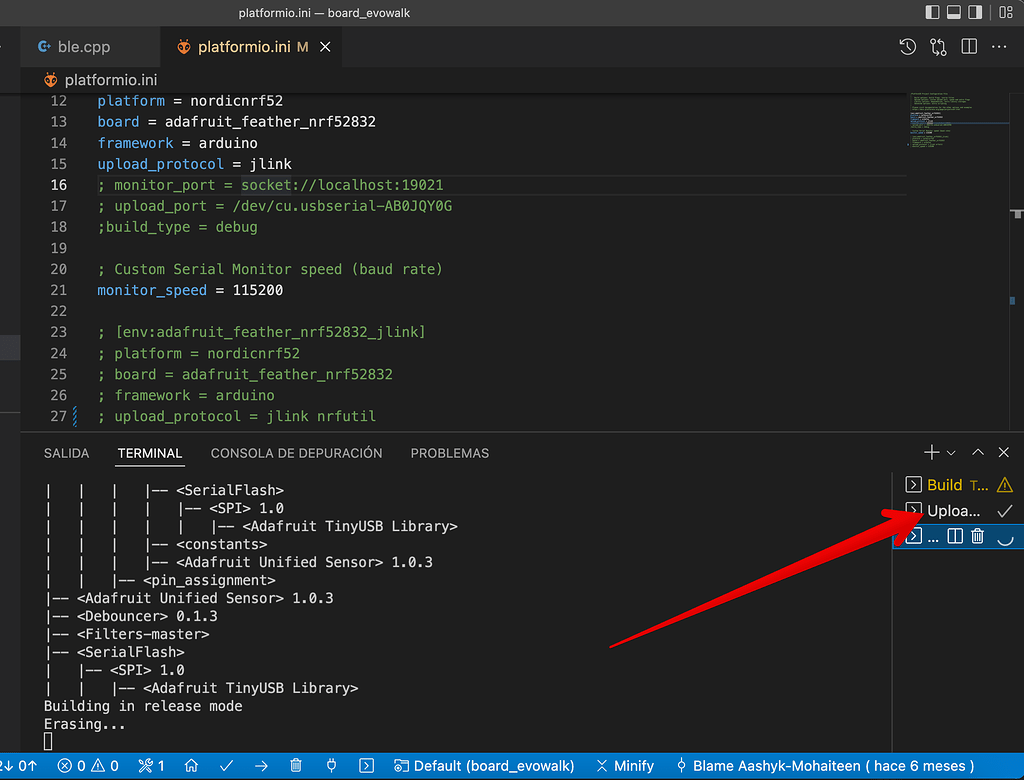Toggle primary sidebar visibility
The height and width of the screenshot is (780, 1024).
(933, 13)
